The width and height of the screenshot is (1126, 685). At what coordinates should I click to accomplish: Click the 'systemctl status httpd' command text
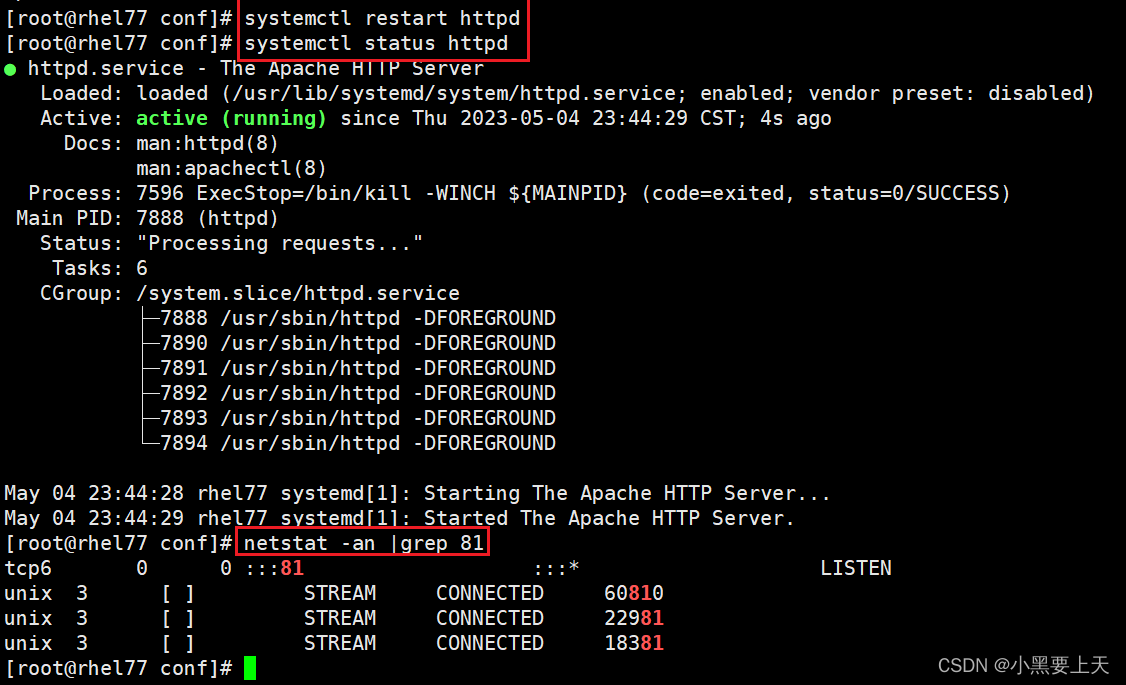(x=376, y=44)
